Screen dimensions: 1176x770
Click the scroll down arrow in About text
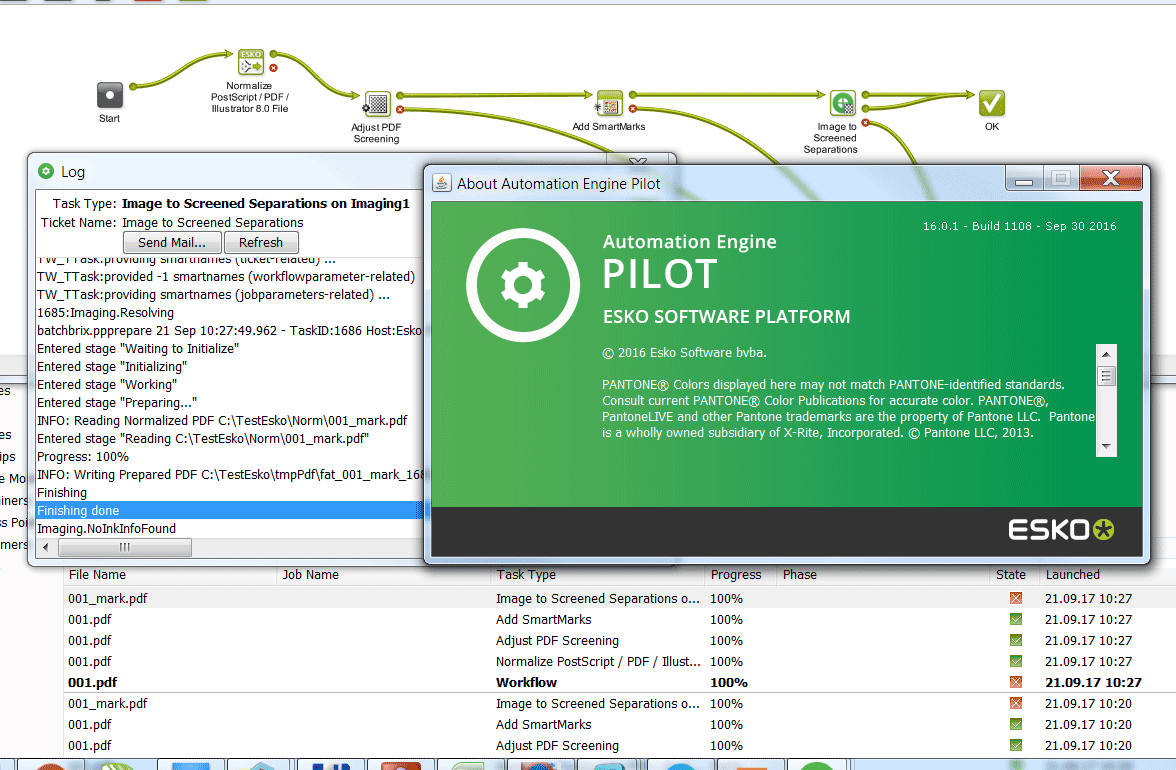[x=1106, y=446]
